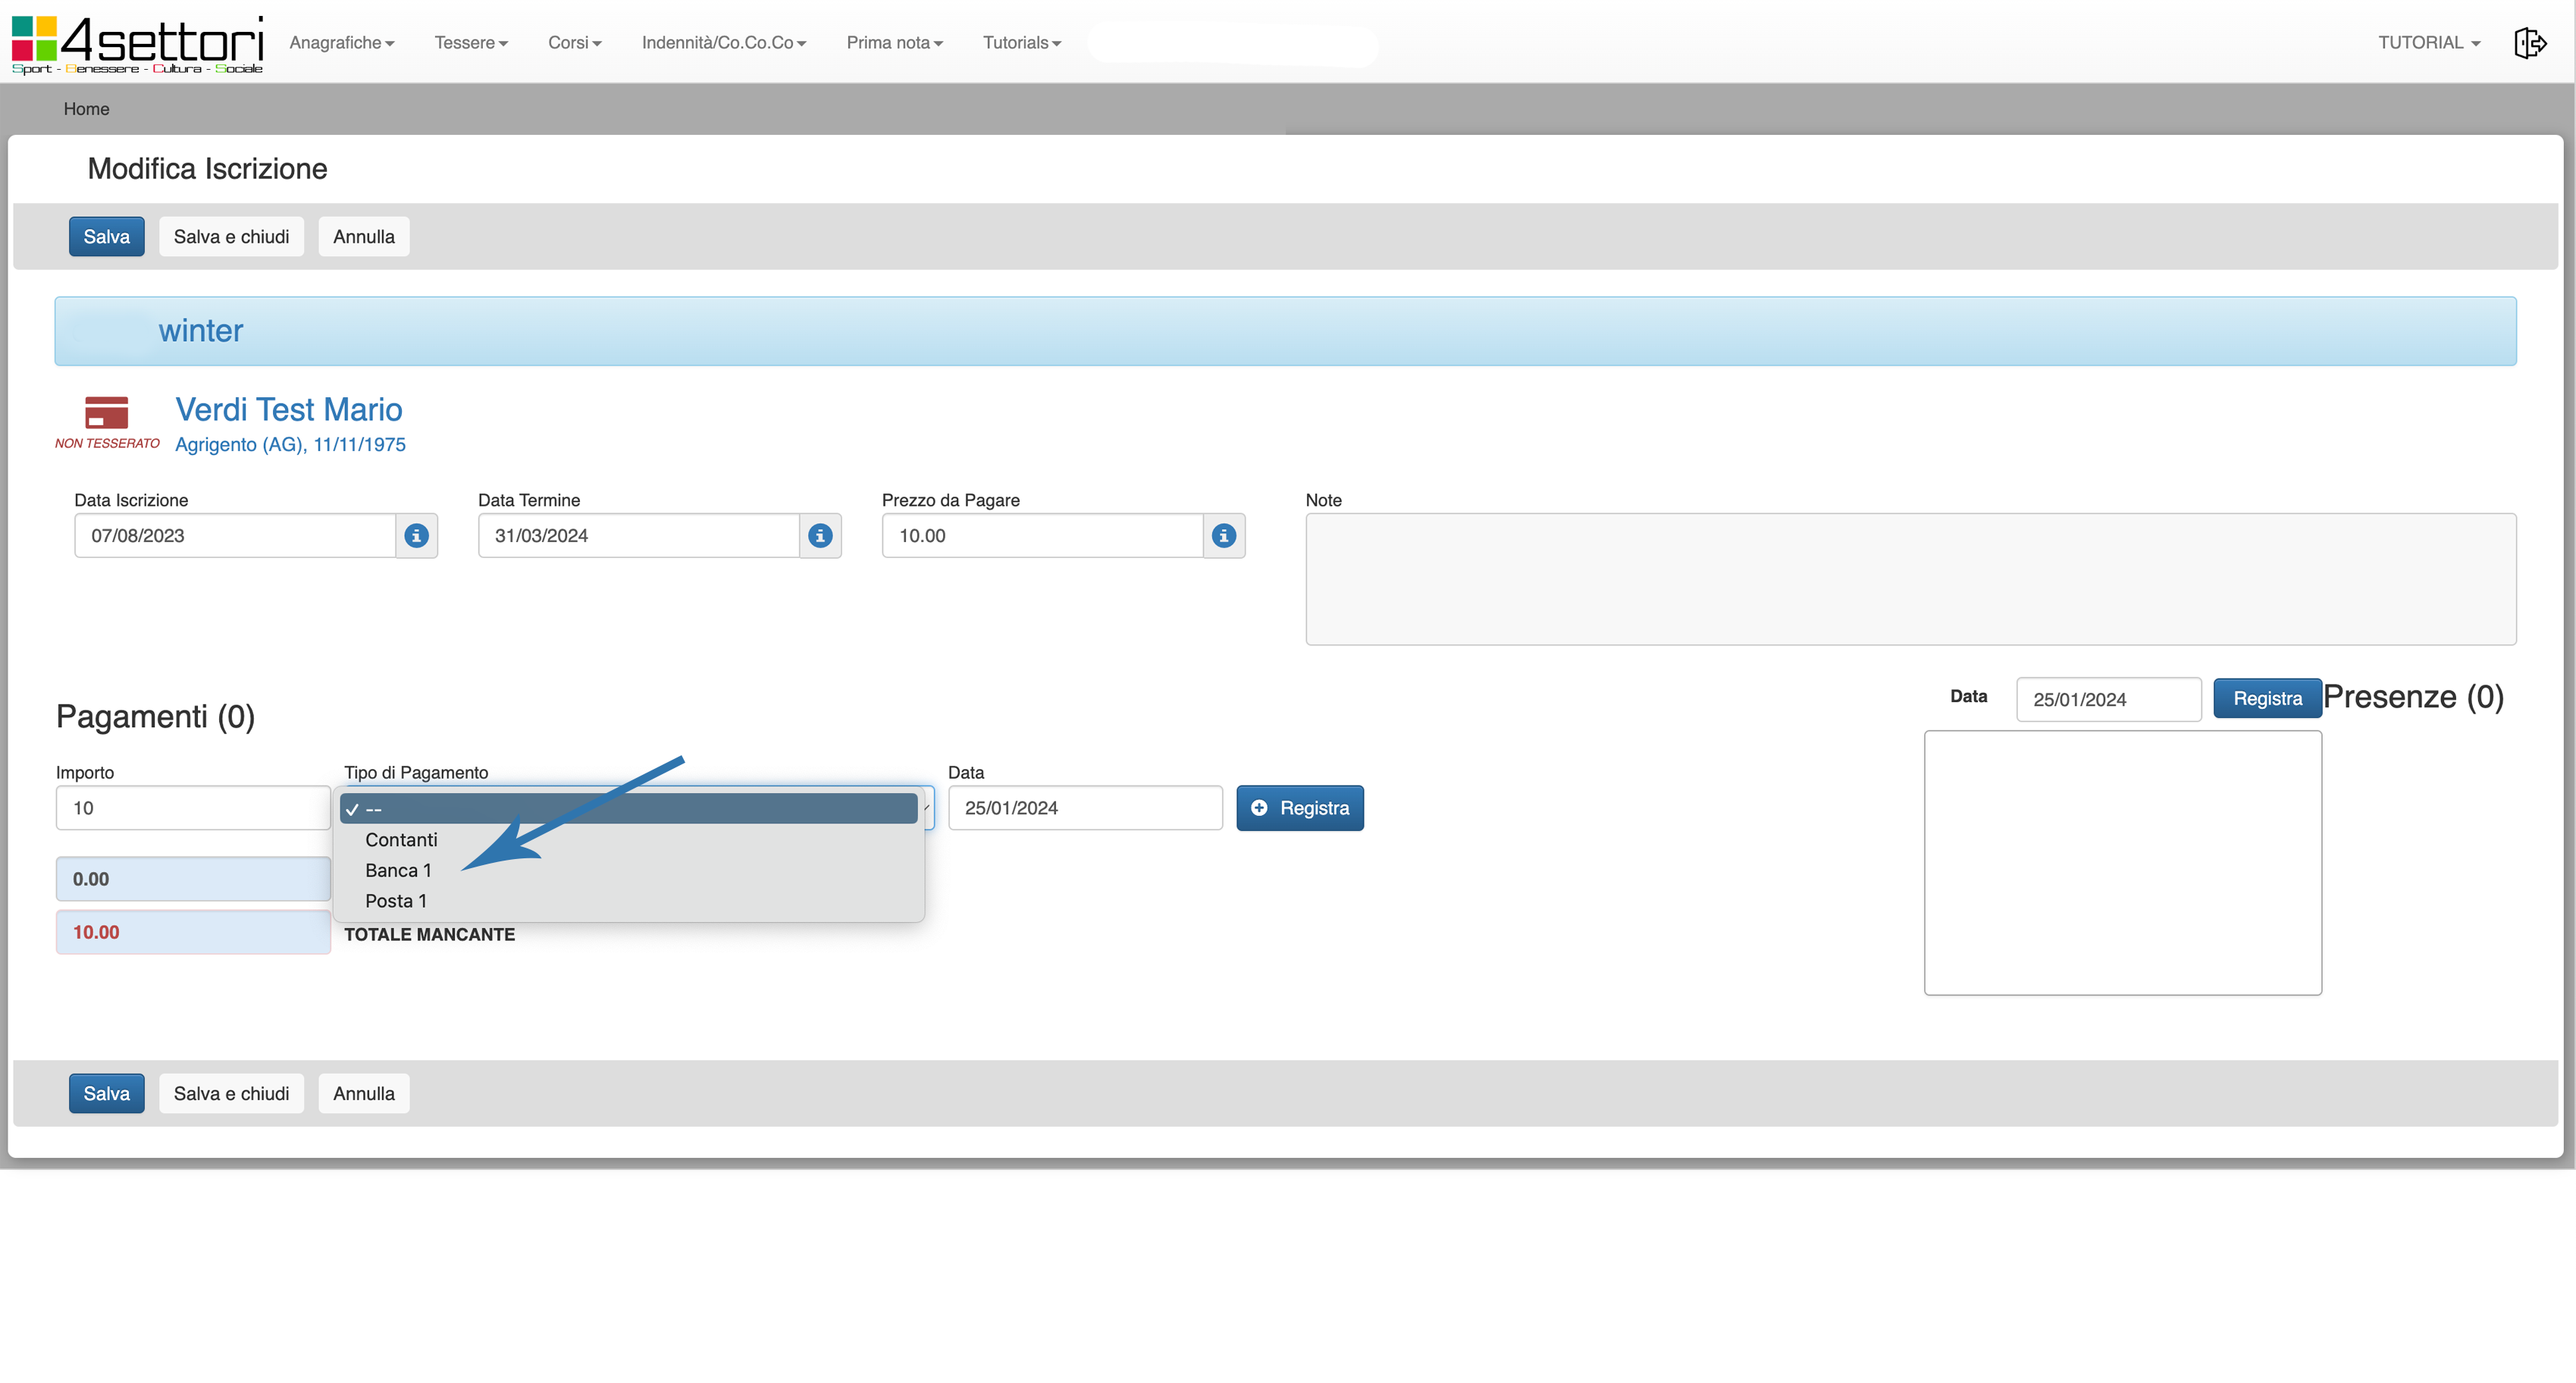Viewport: 2576px width, 1383px height.
Task: Click info icon beside Data Iscrizione field
Action: click(x=416, y=536)
